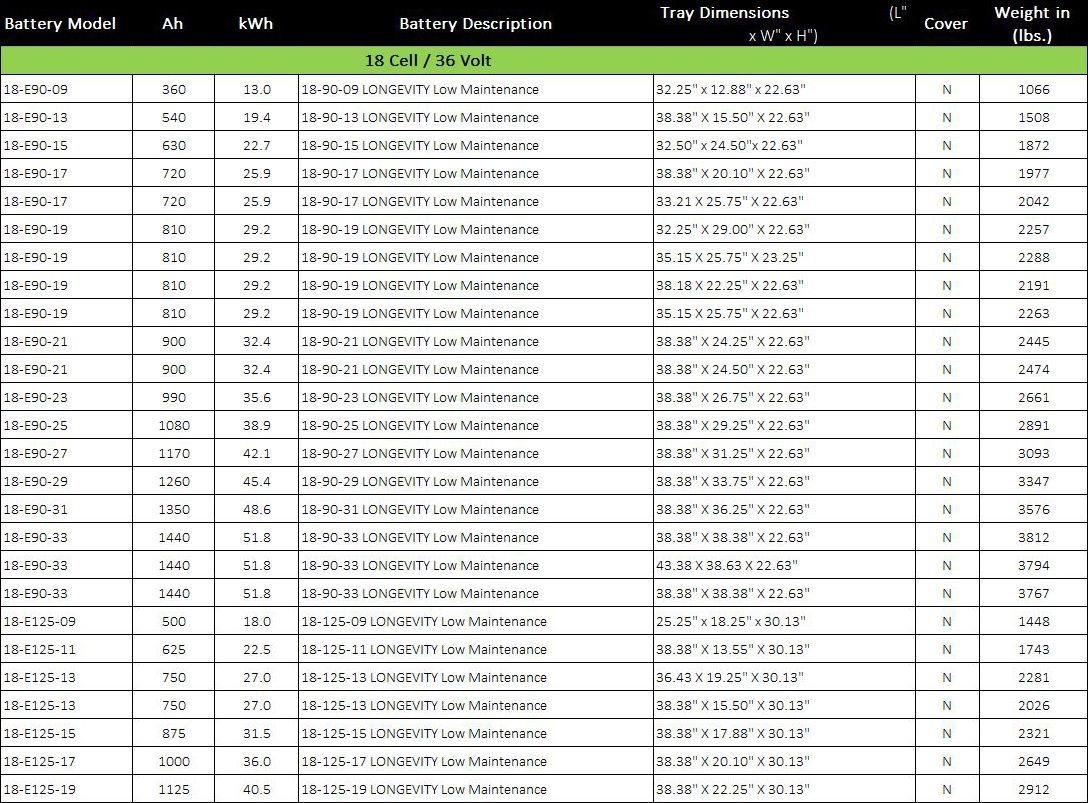
Task: Select model cell 18-E90-27
Action: pos(35,453)
